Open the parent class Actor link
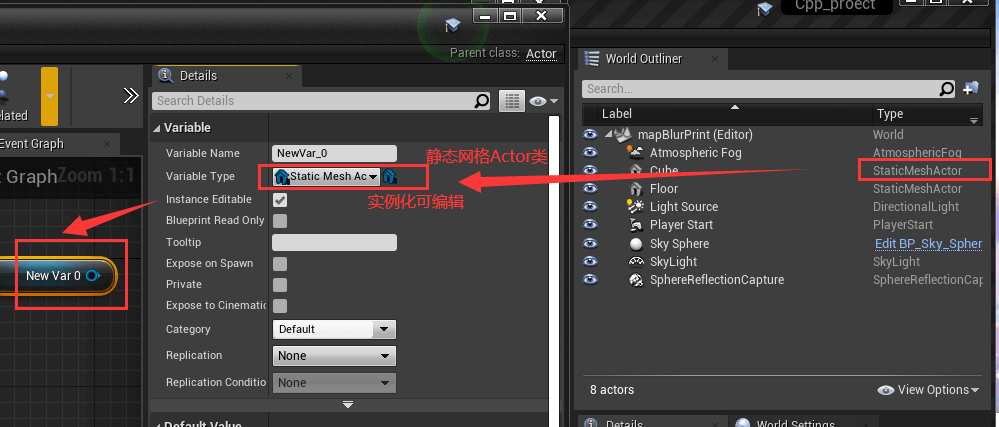 (541, 54)
